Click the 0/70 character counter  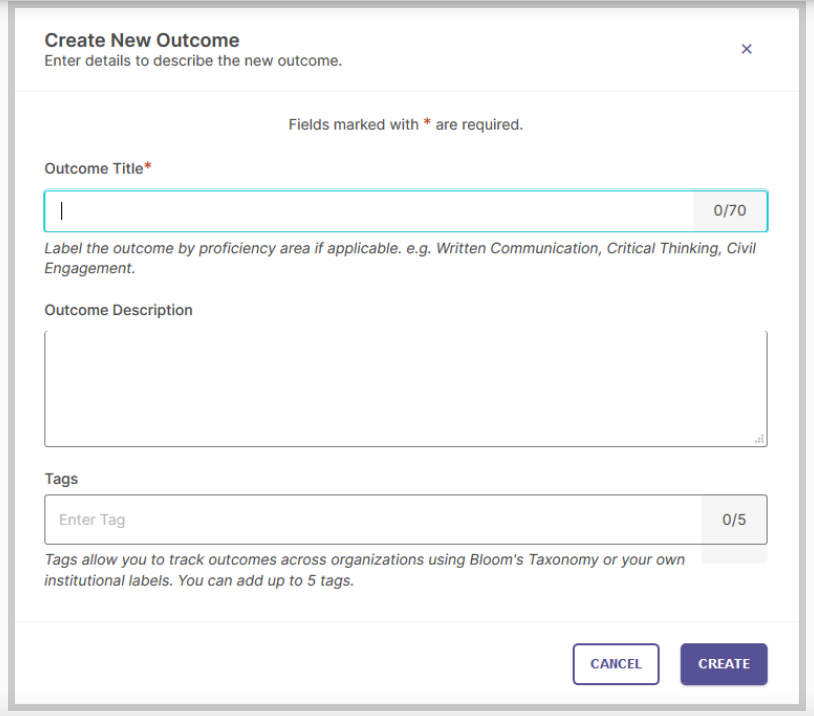731,210
